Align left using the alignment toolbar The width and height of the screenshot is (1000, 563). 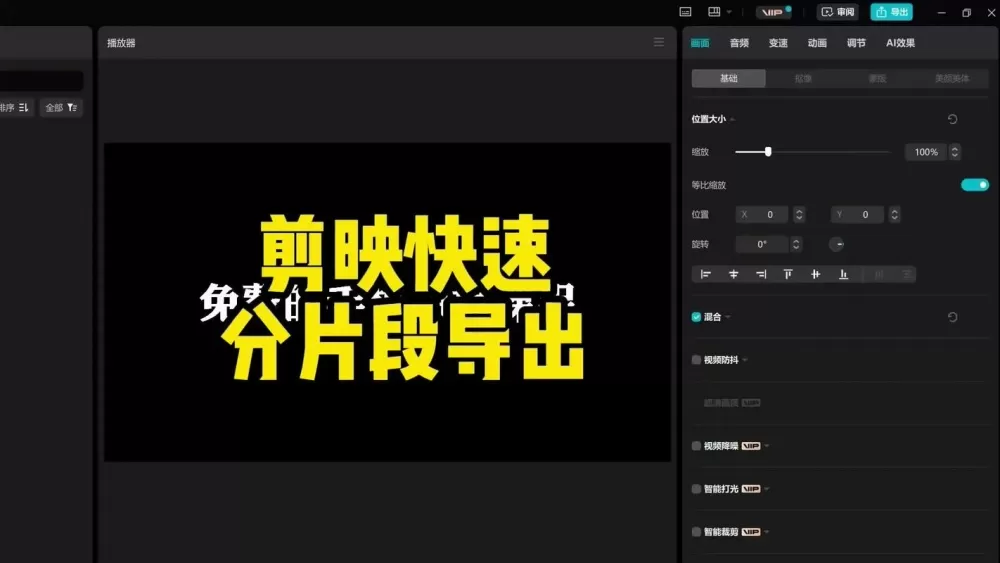[x=705, y=274]
